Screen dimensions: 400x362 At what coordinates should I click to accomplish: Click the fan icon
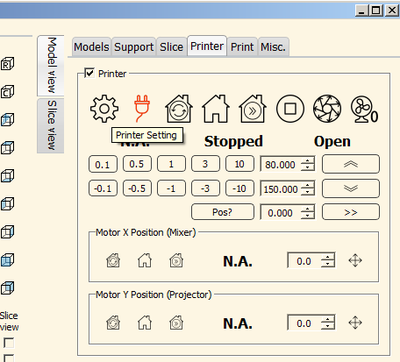(364, 109)
